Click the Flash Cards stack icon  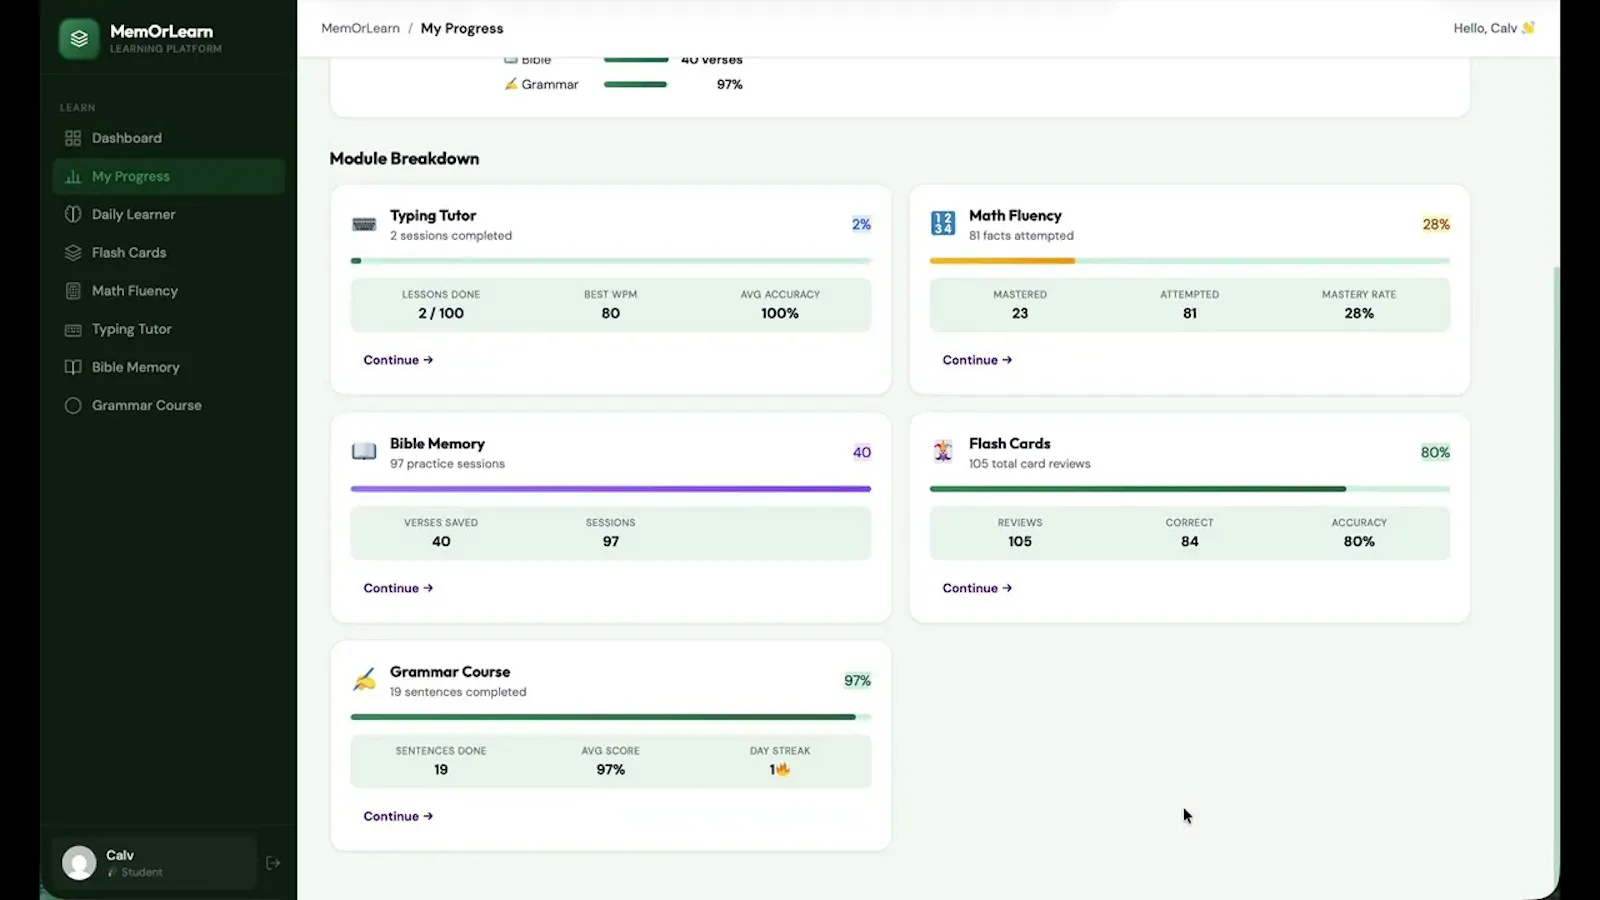[73, 252]
